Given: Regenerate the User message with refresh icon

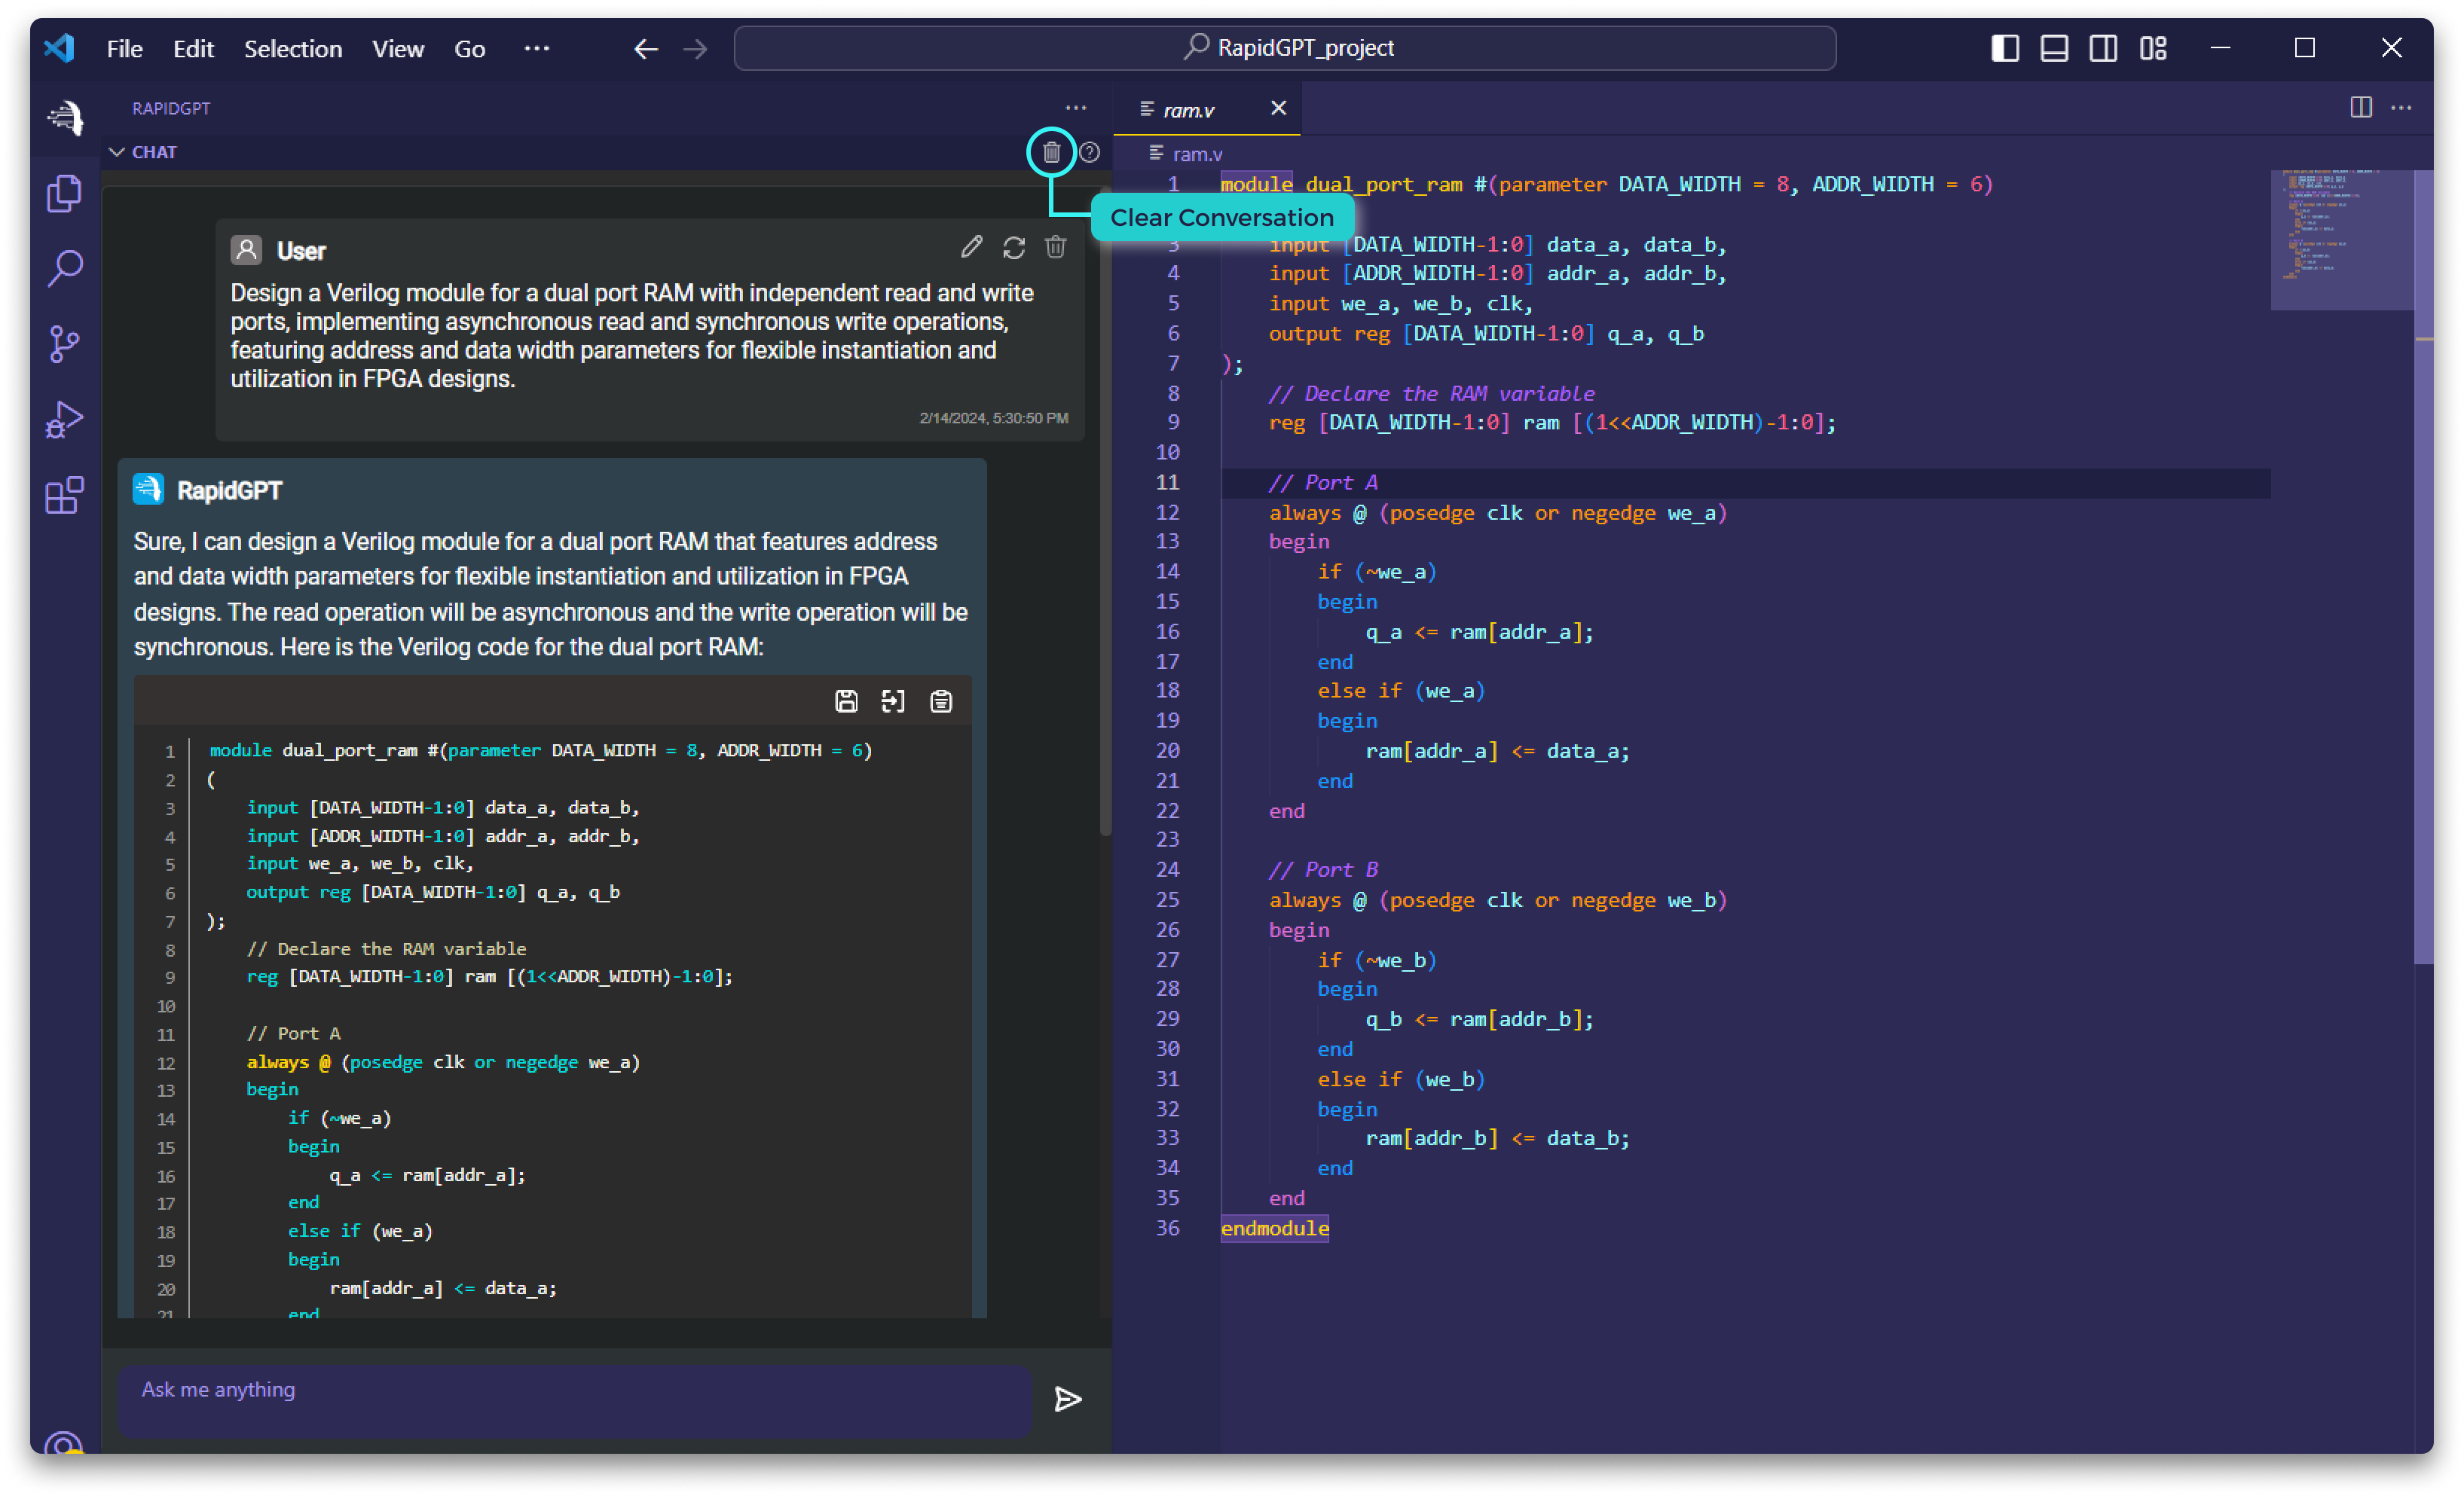Looking at the screenshot, I should pos(1014,247).
